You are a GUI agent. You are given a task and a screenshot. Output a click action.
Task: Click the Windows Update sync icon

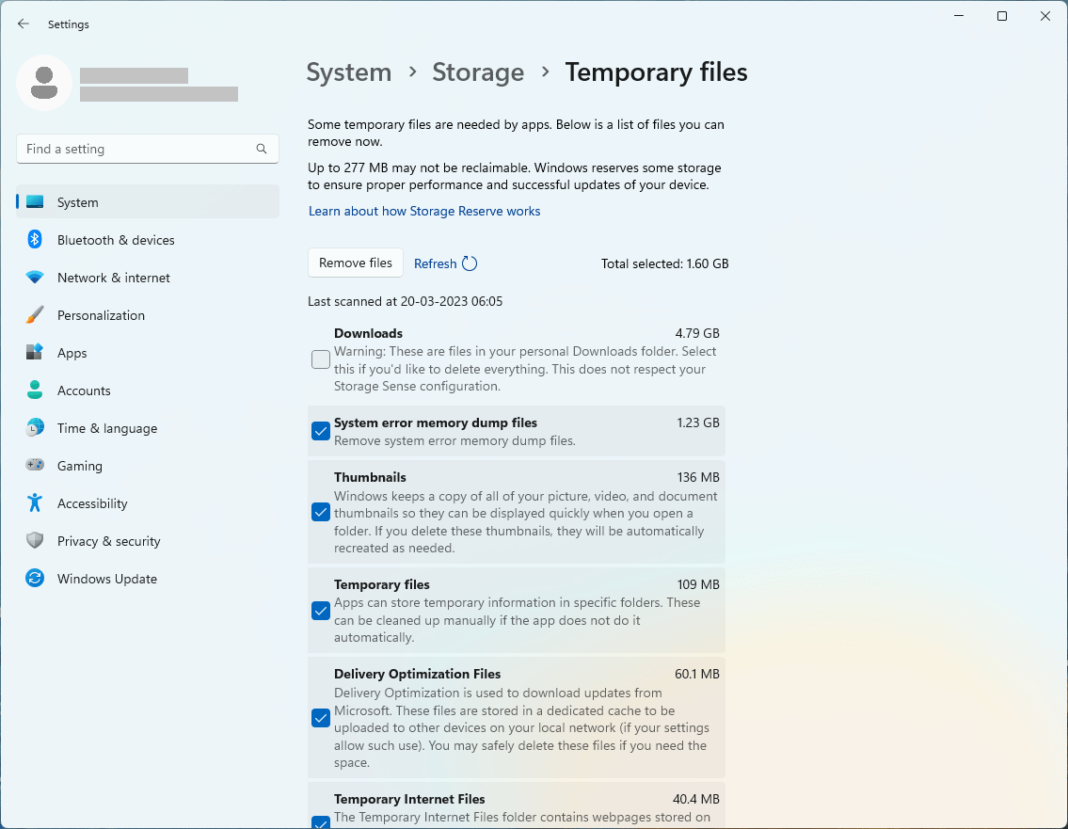35,578
